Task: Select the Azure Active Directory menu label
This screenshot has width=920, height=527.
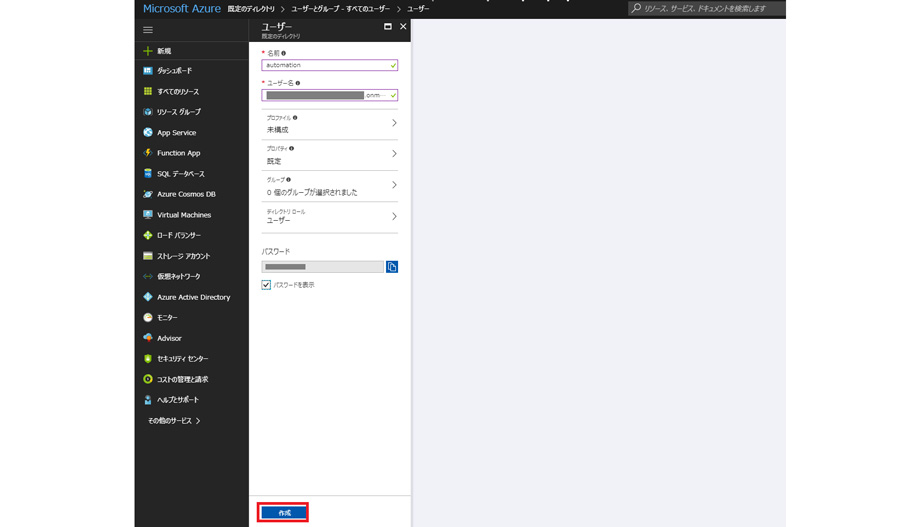Action: 194,297
